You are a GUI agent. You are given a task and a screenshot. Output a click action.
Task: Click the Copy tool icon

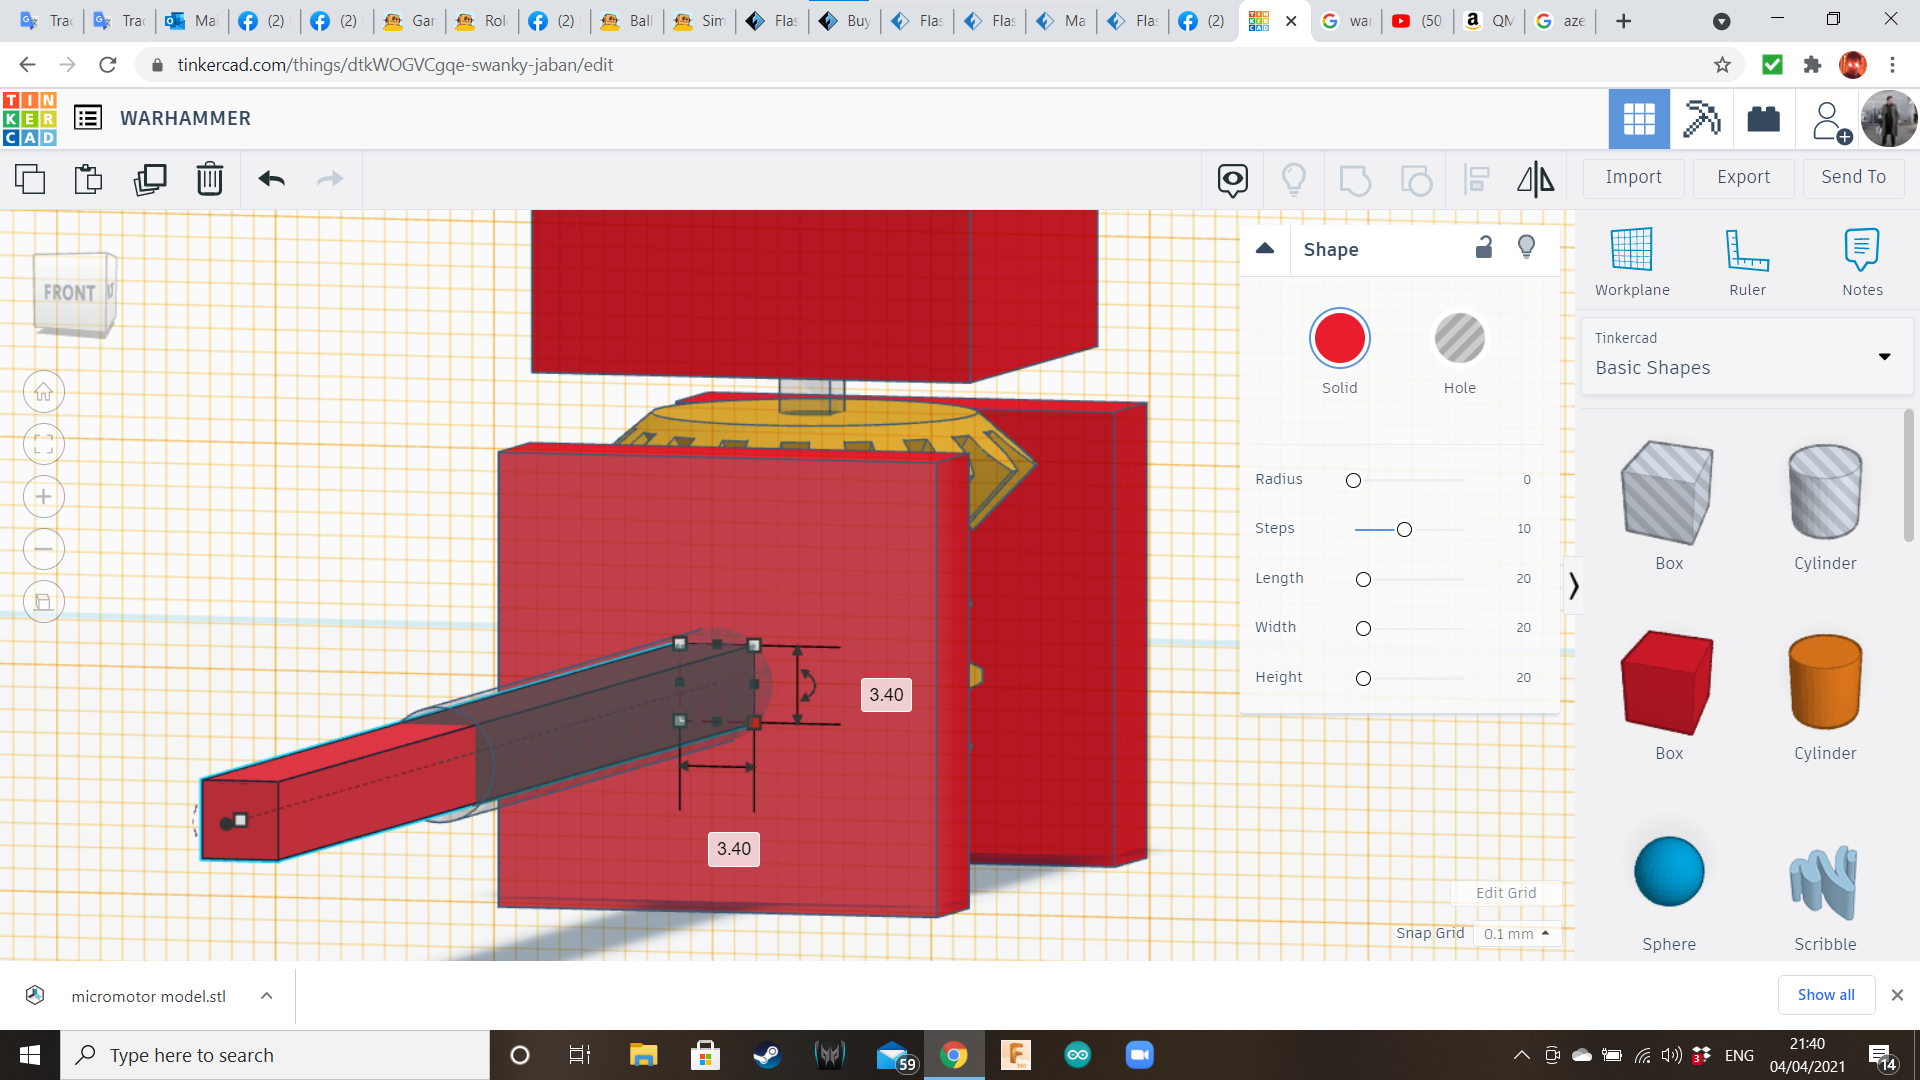click(30, 179)
